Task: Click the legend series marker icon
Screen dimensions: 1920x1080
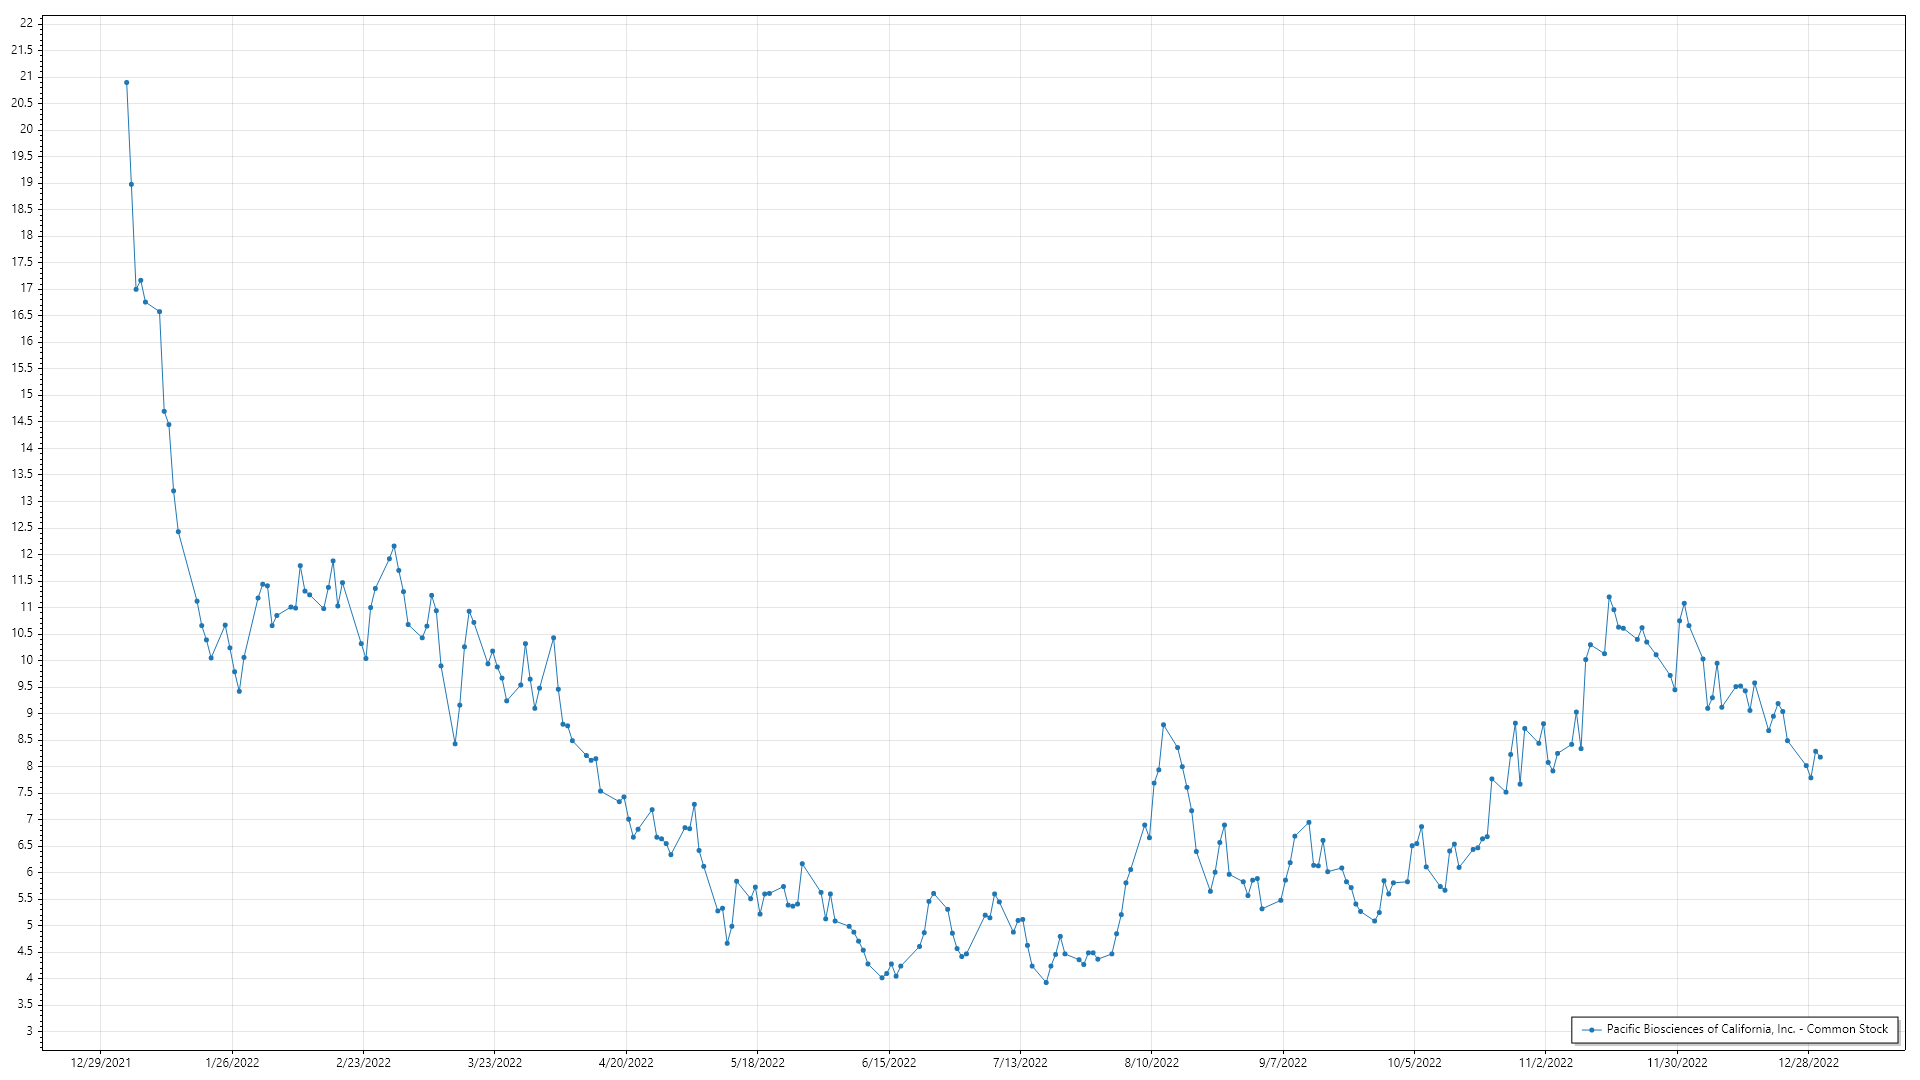Action: [1591, 1029]
